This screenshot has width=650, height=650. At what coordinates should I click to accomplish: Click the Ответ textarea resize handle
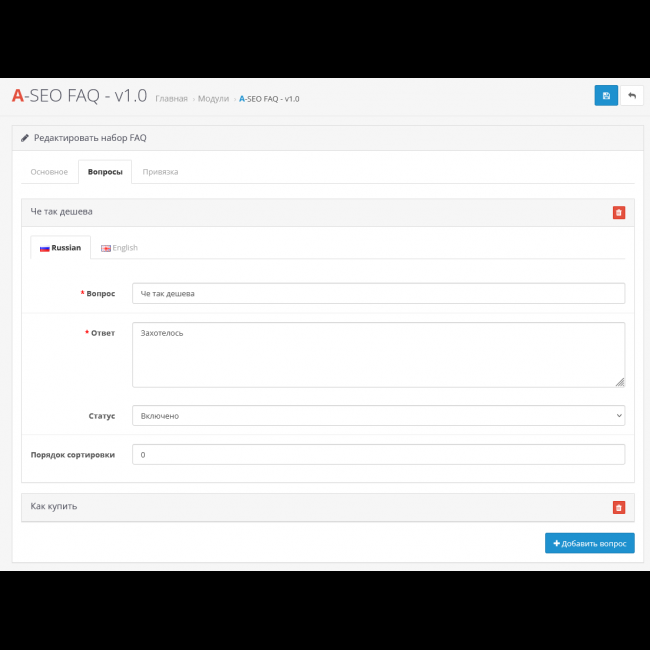point(620,382)
